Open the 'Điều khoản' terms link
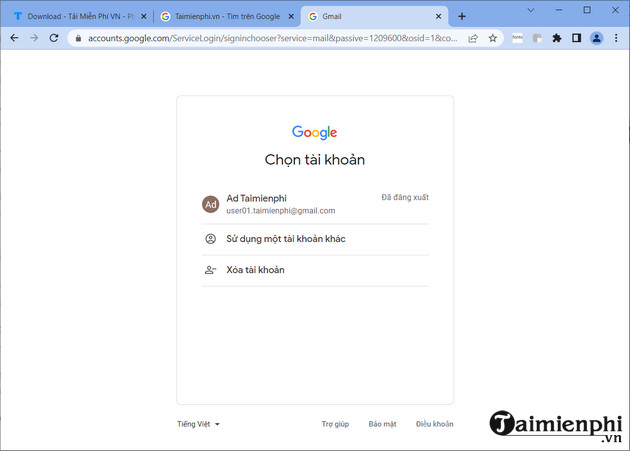This screenshot has height=451, width=630. 435,424
